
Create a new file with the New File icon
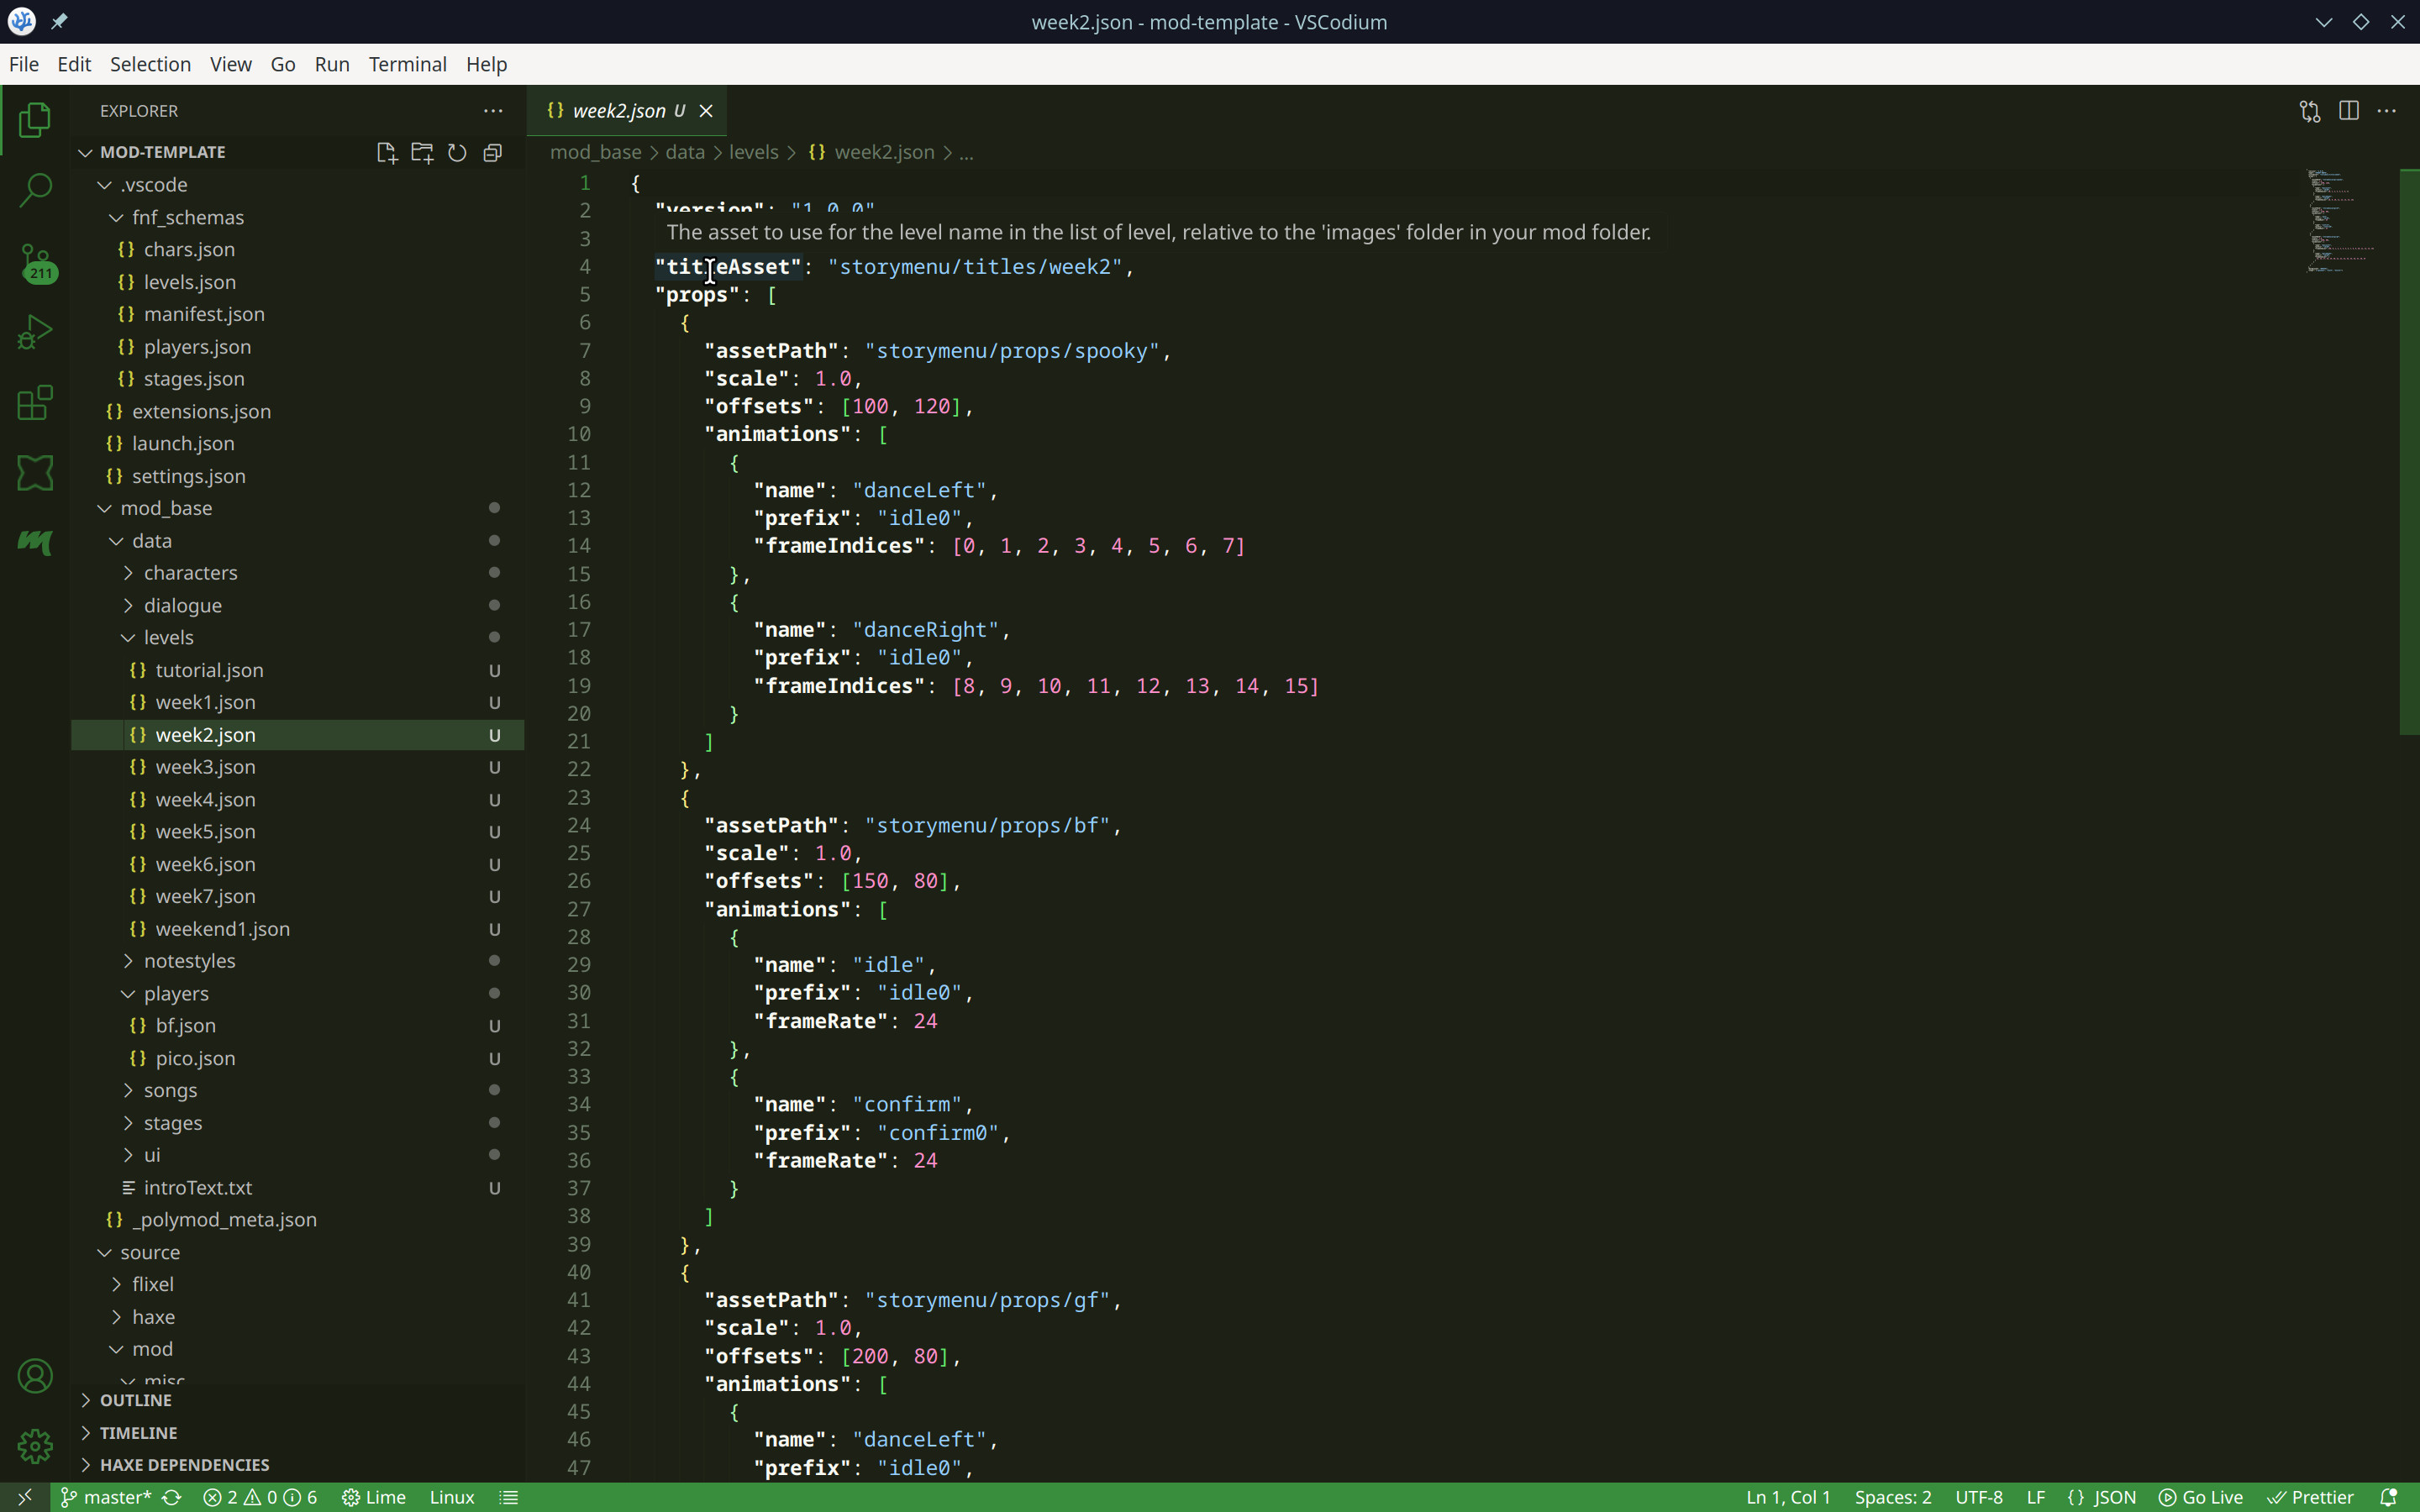[387, 152]
